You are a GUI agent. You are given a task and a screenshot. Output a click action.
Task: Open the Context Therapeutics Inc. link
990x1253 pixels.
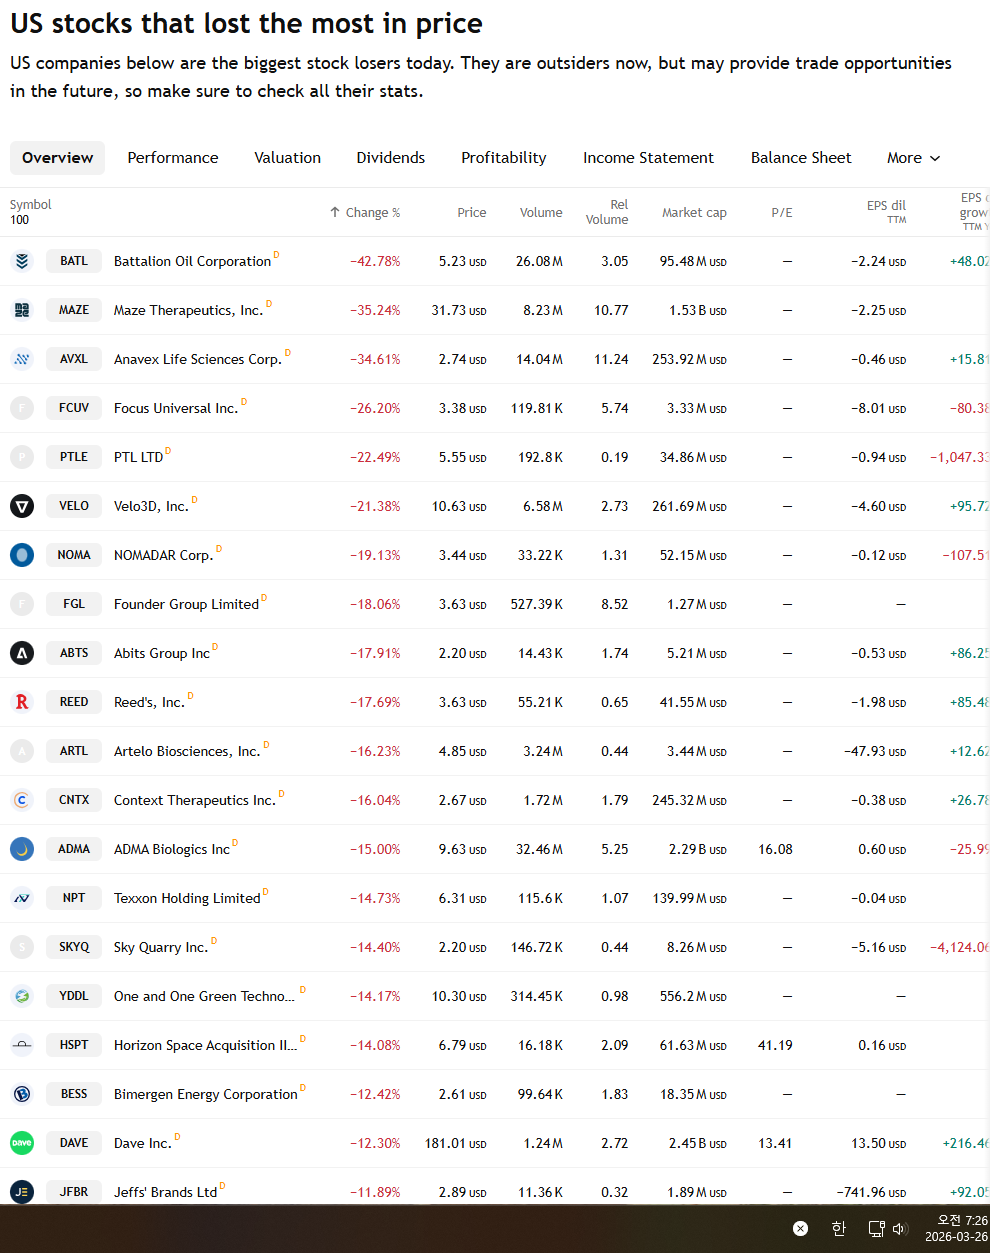195,800
